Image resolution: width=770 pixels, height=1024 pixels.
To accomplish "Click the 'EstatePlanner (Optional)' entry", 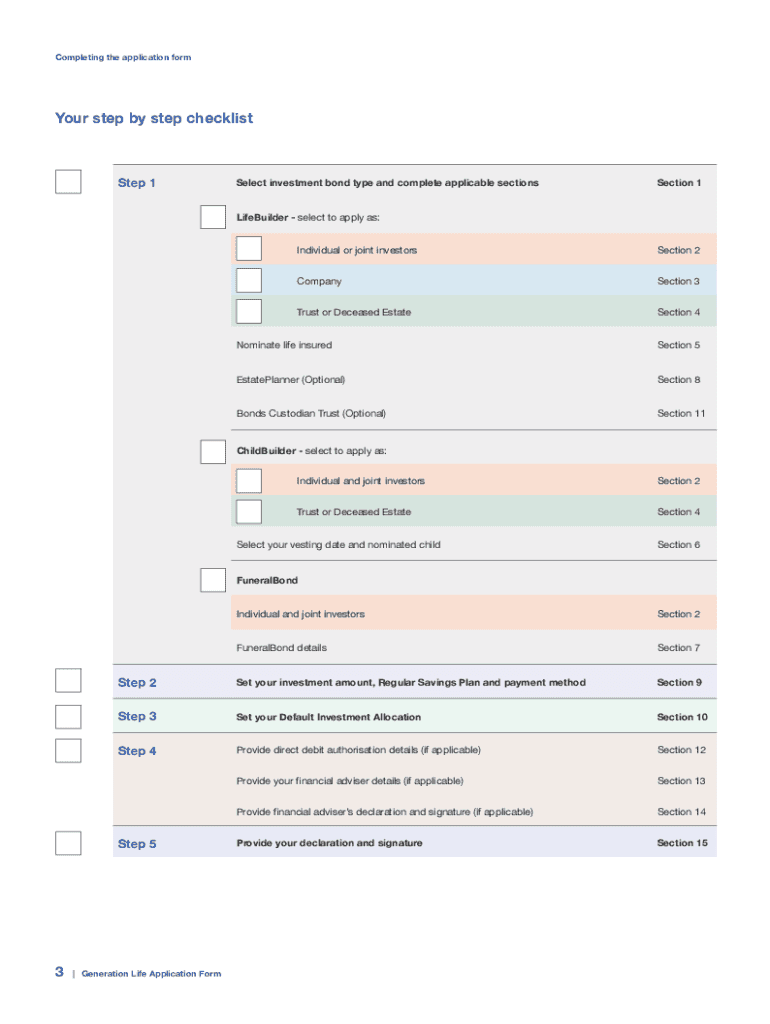I will coord(290,380).
